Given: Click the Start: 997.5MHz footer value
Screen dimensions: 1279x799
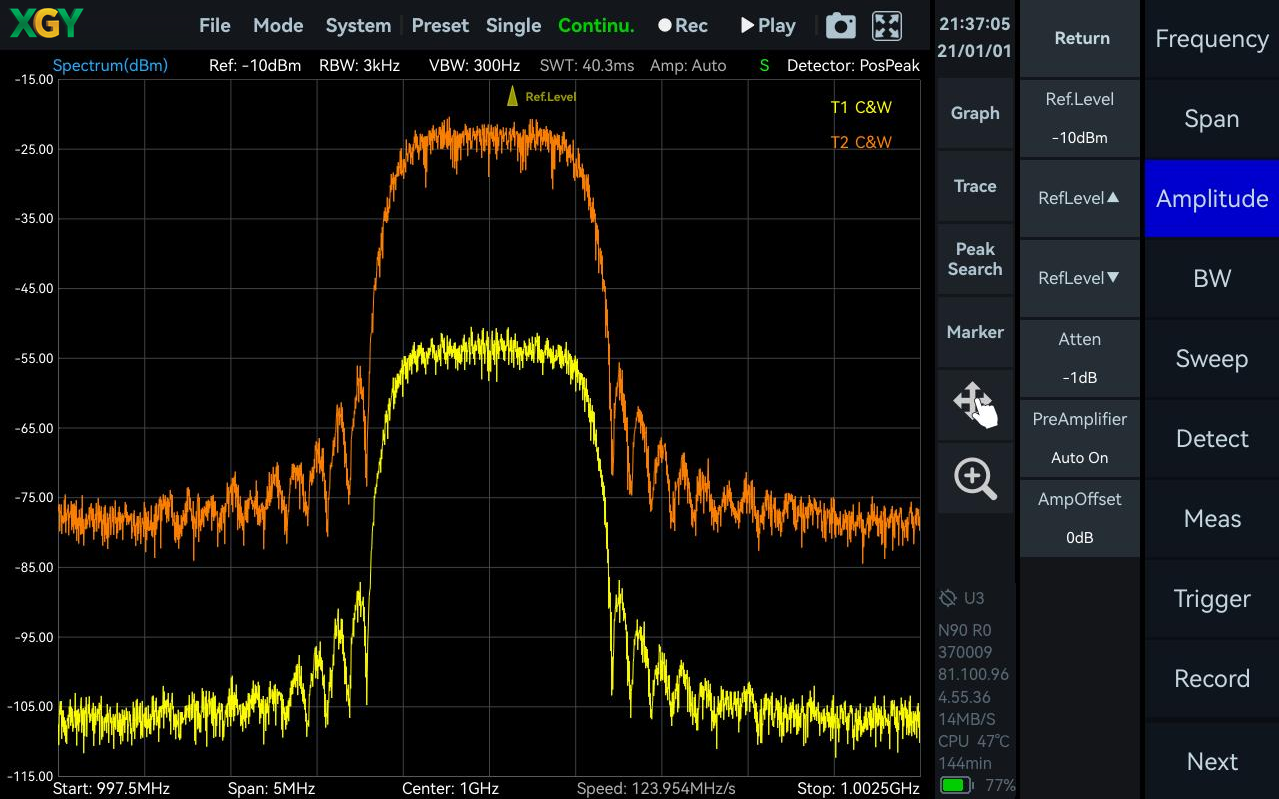Looking at the screenshot, I should pyautogui.click(x=111, y=788).
